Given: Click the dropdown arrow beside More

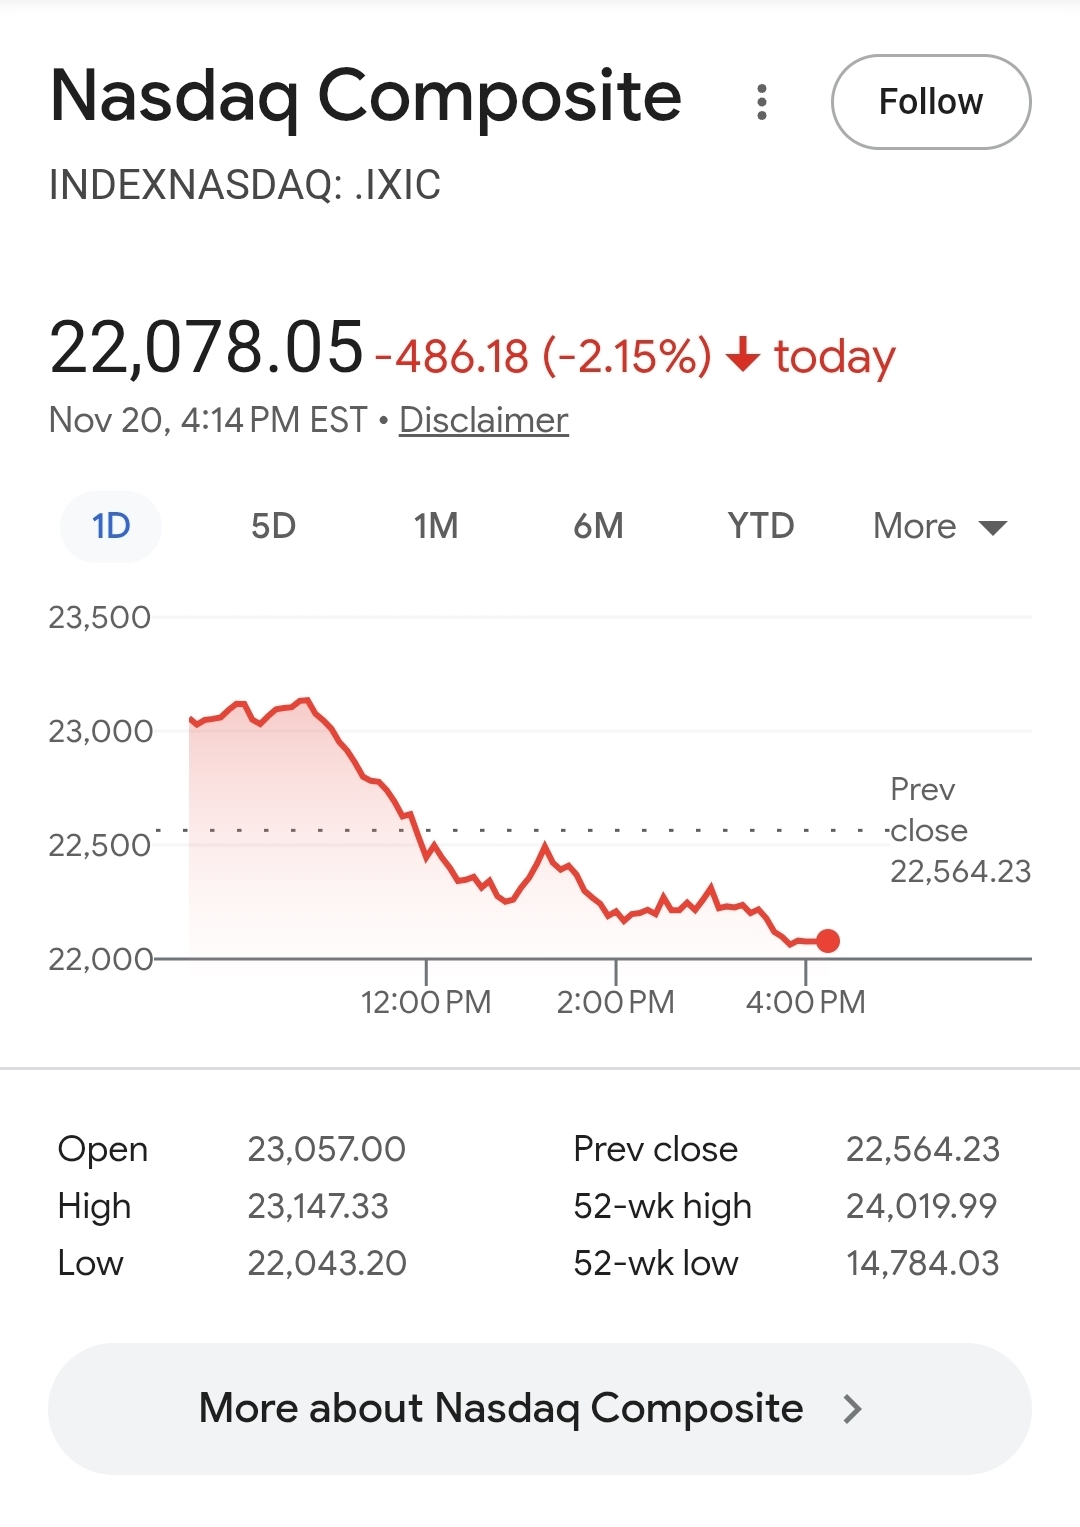Looking at the screenshot, I should 991,527.
